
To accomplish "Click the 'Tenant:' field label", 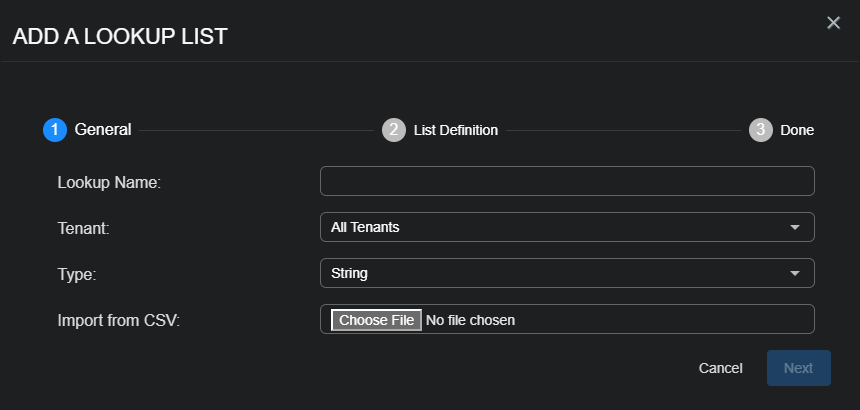I will [83, 228].
